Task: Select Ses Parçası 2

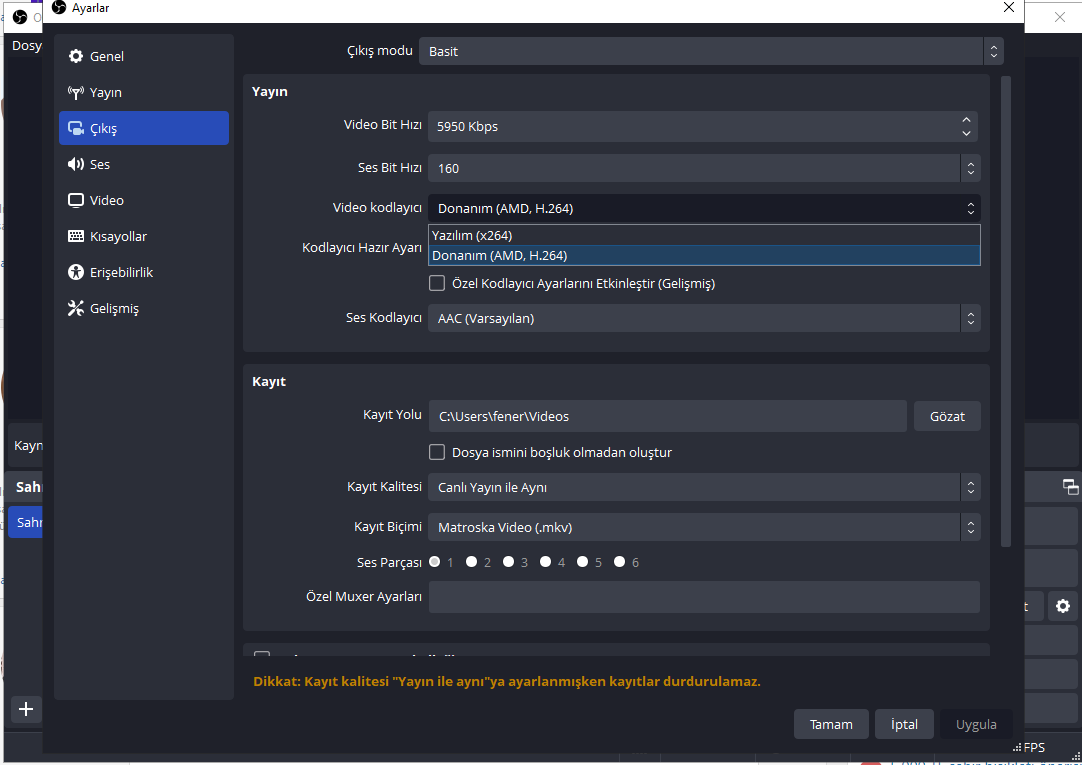Action: coord(471,562)
